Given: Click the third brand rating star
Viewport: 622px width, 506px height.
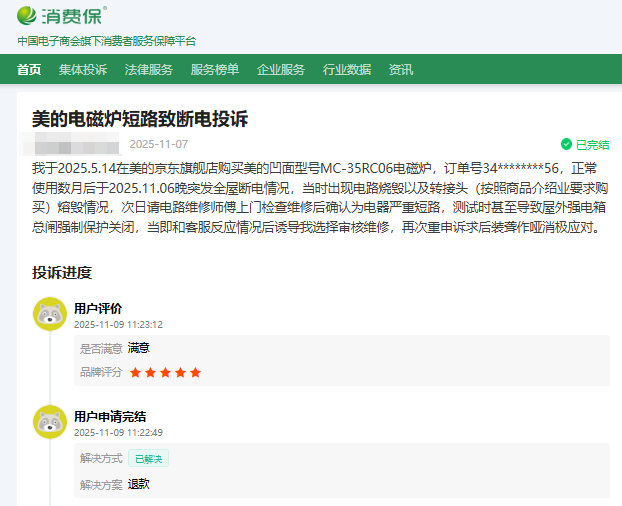Looking at the screenshot, I should coord(165,373).
